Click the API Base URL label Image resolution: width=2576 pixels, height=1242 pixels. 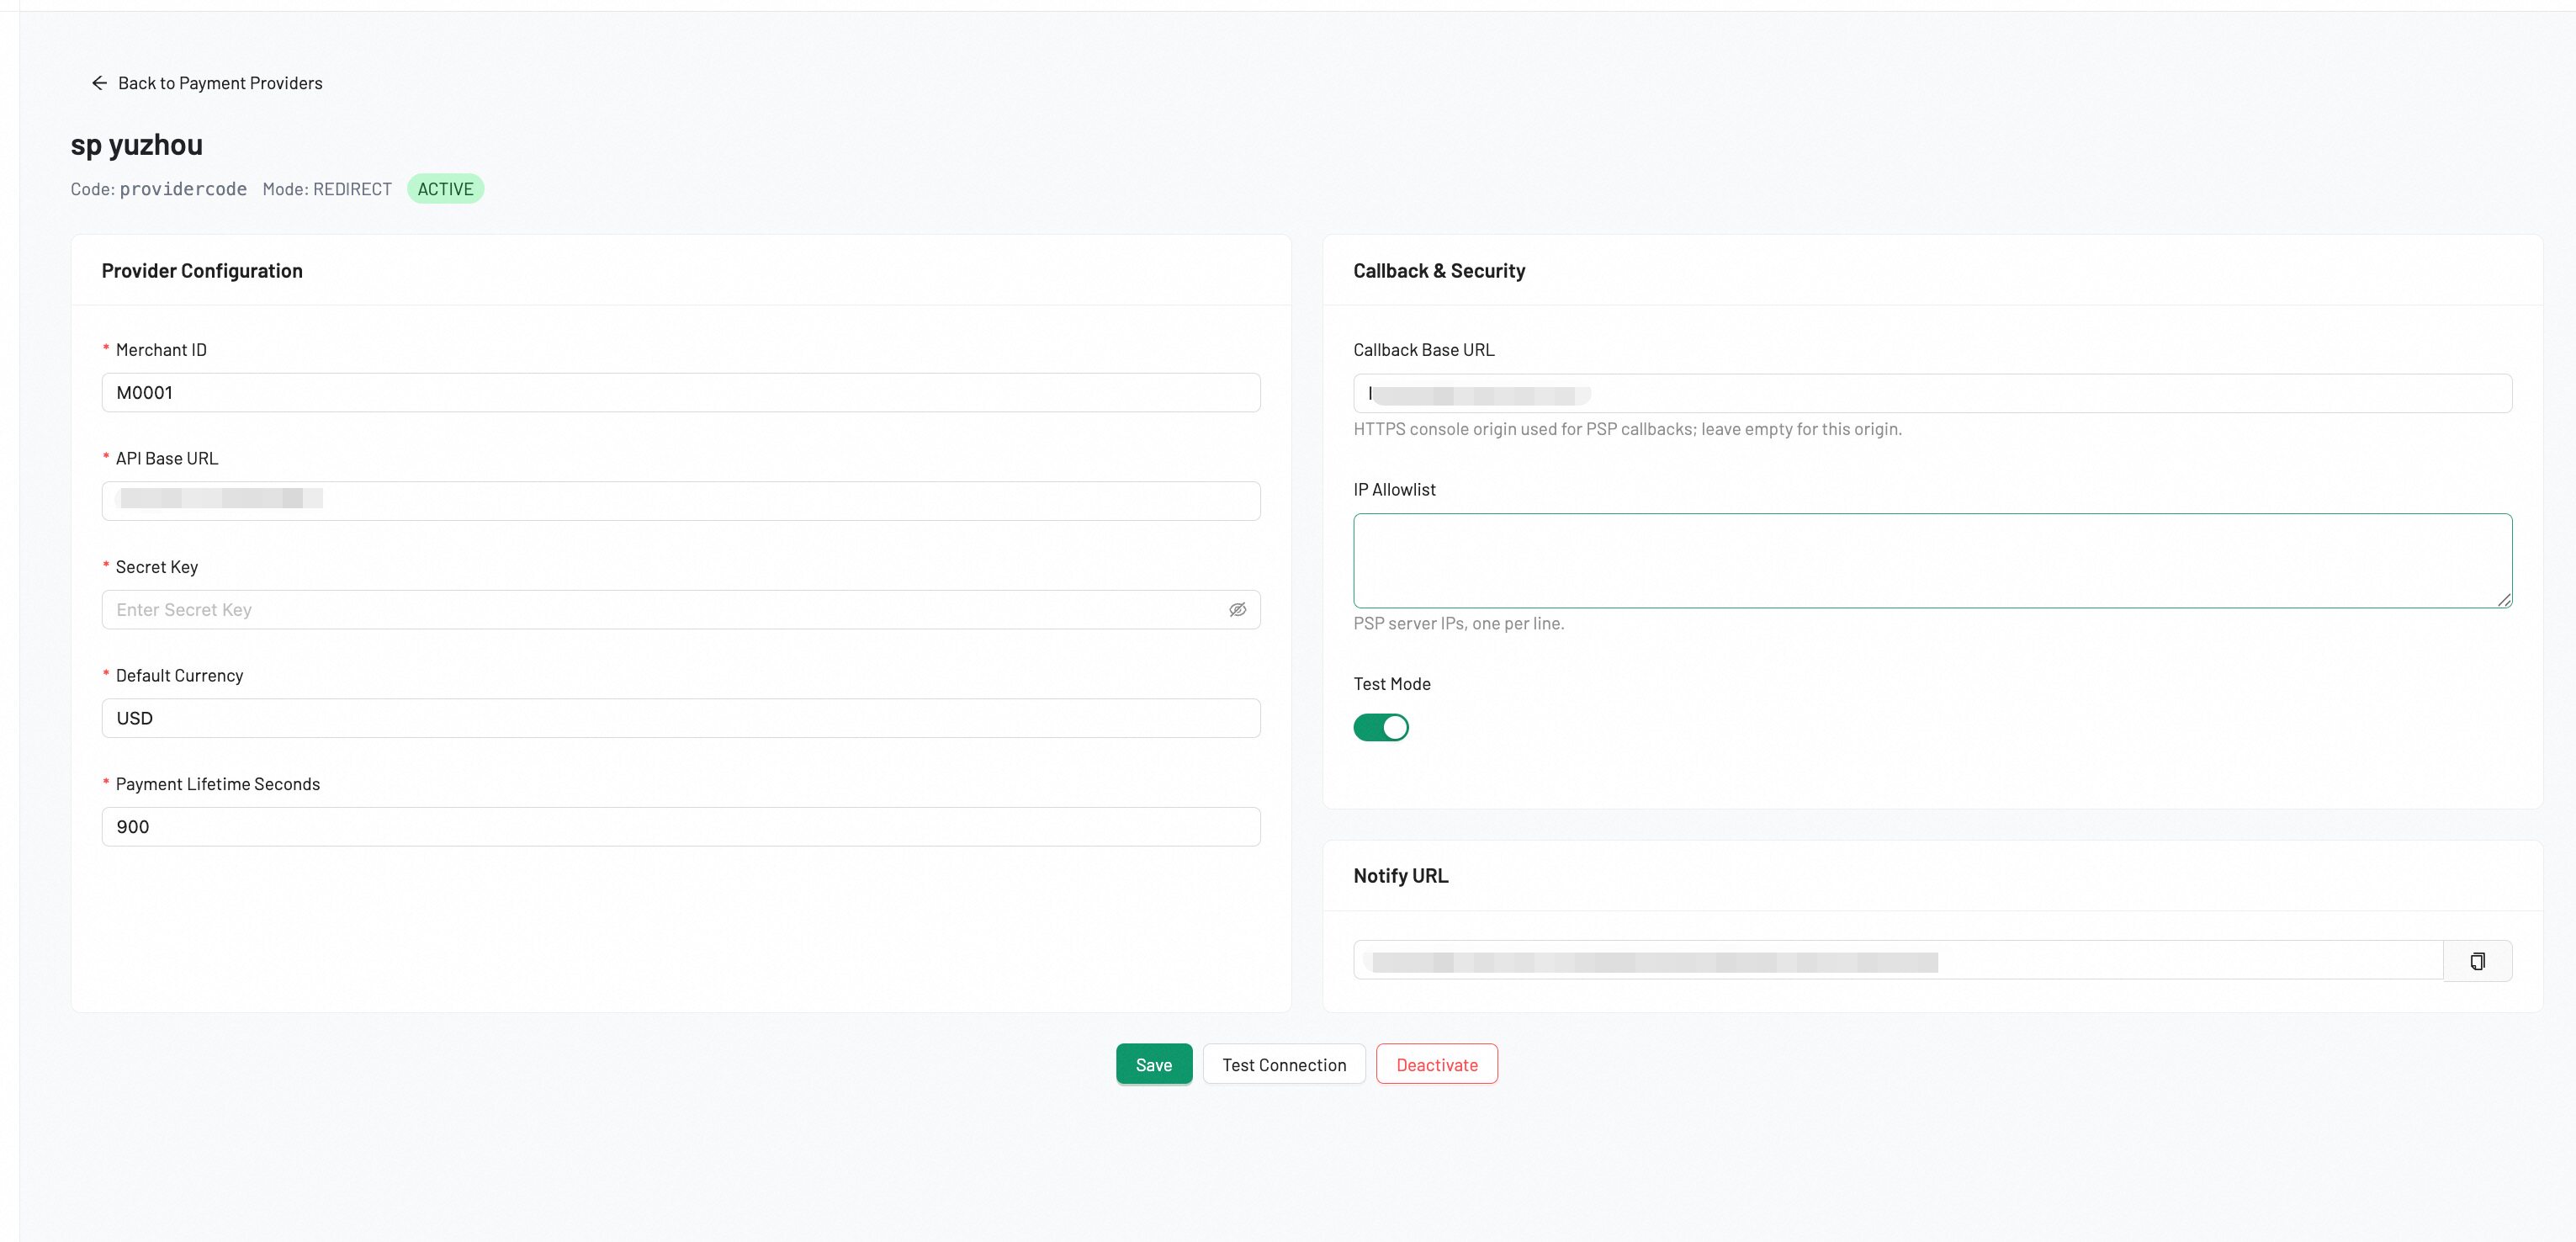[x=167, y=458]
